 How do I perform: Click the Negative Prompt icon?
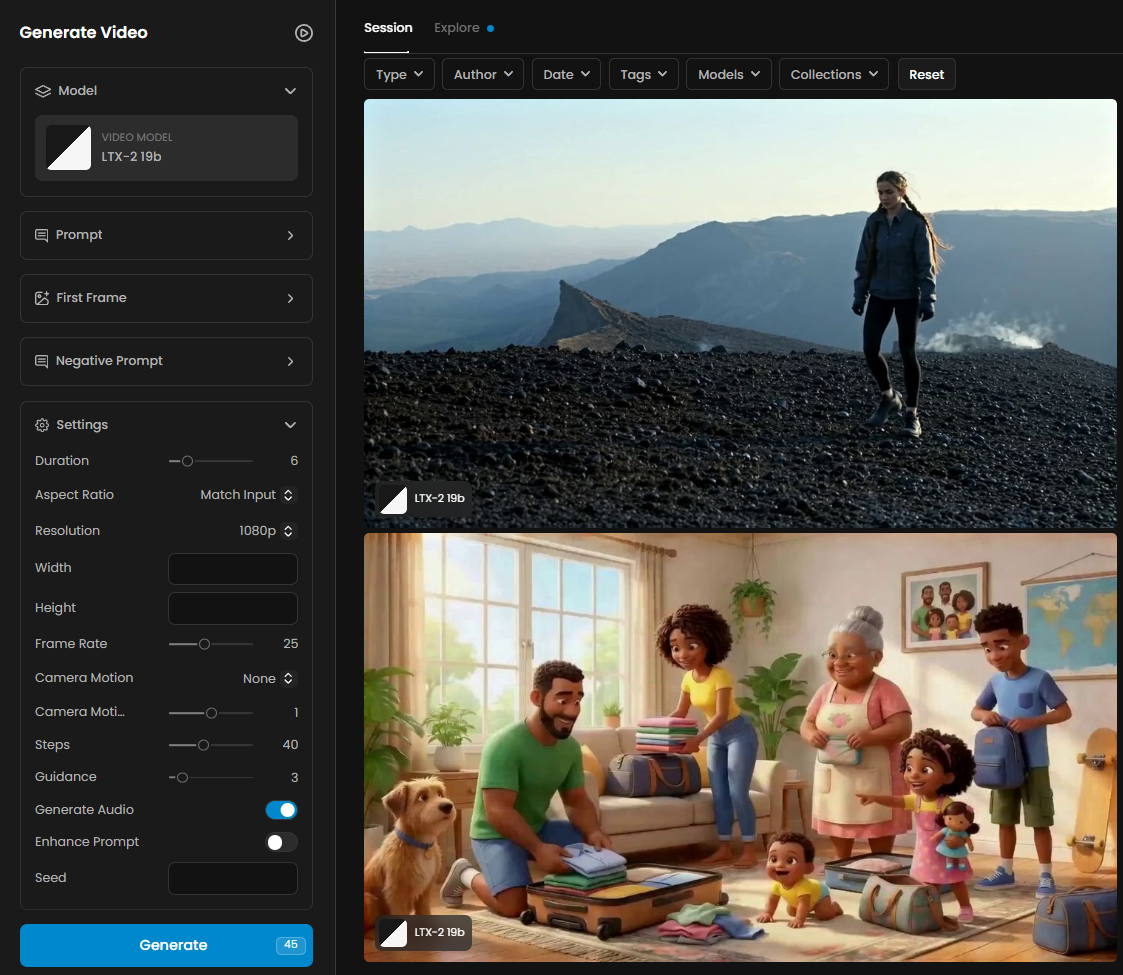42,361
